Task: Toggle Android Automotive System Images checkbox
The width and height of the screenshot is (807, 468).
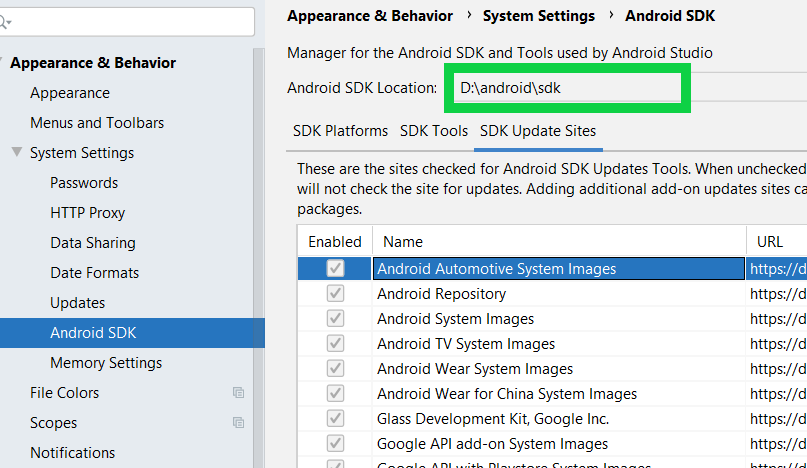Action: pos(335,268)
